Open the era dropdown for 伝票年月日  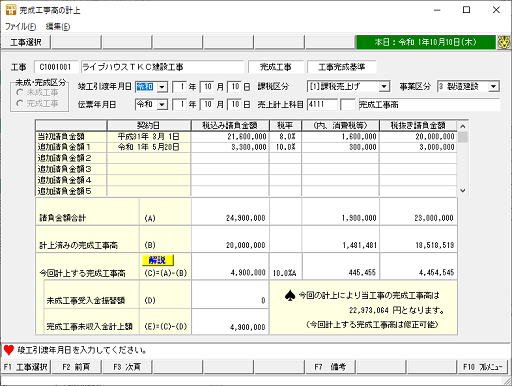pyautogui.click(x=162, y=105)
